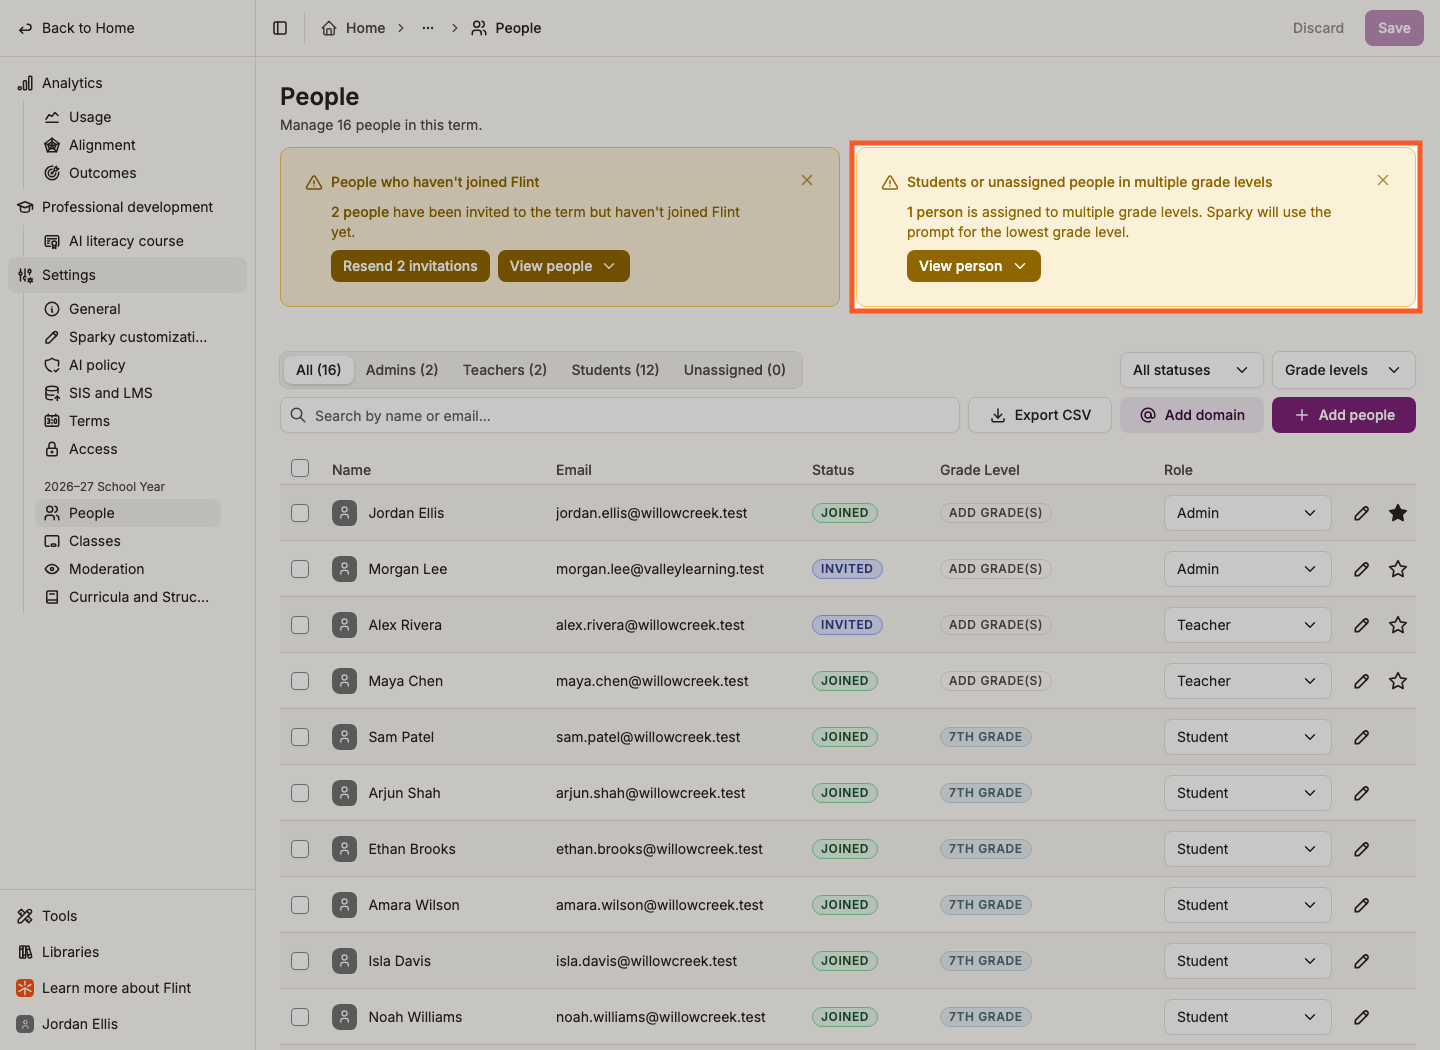Click the breadcrumb ellipsis icon
This screenshot has height=1050, width=1440.
(428, 28)
